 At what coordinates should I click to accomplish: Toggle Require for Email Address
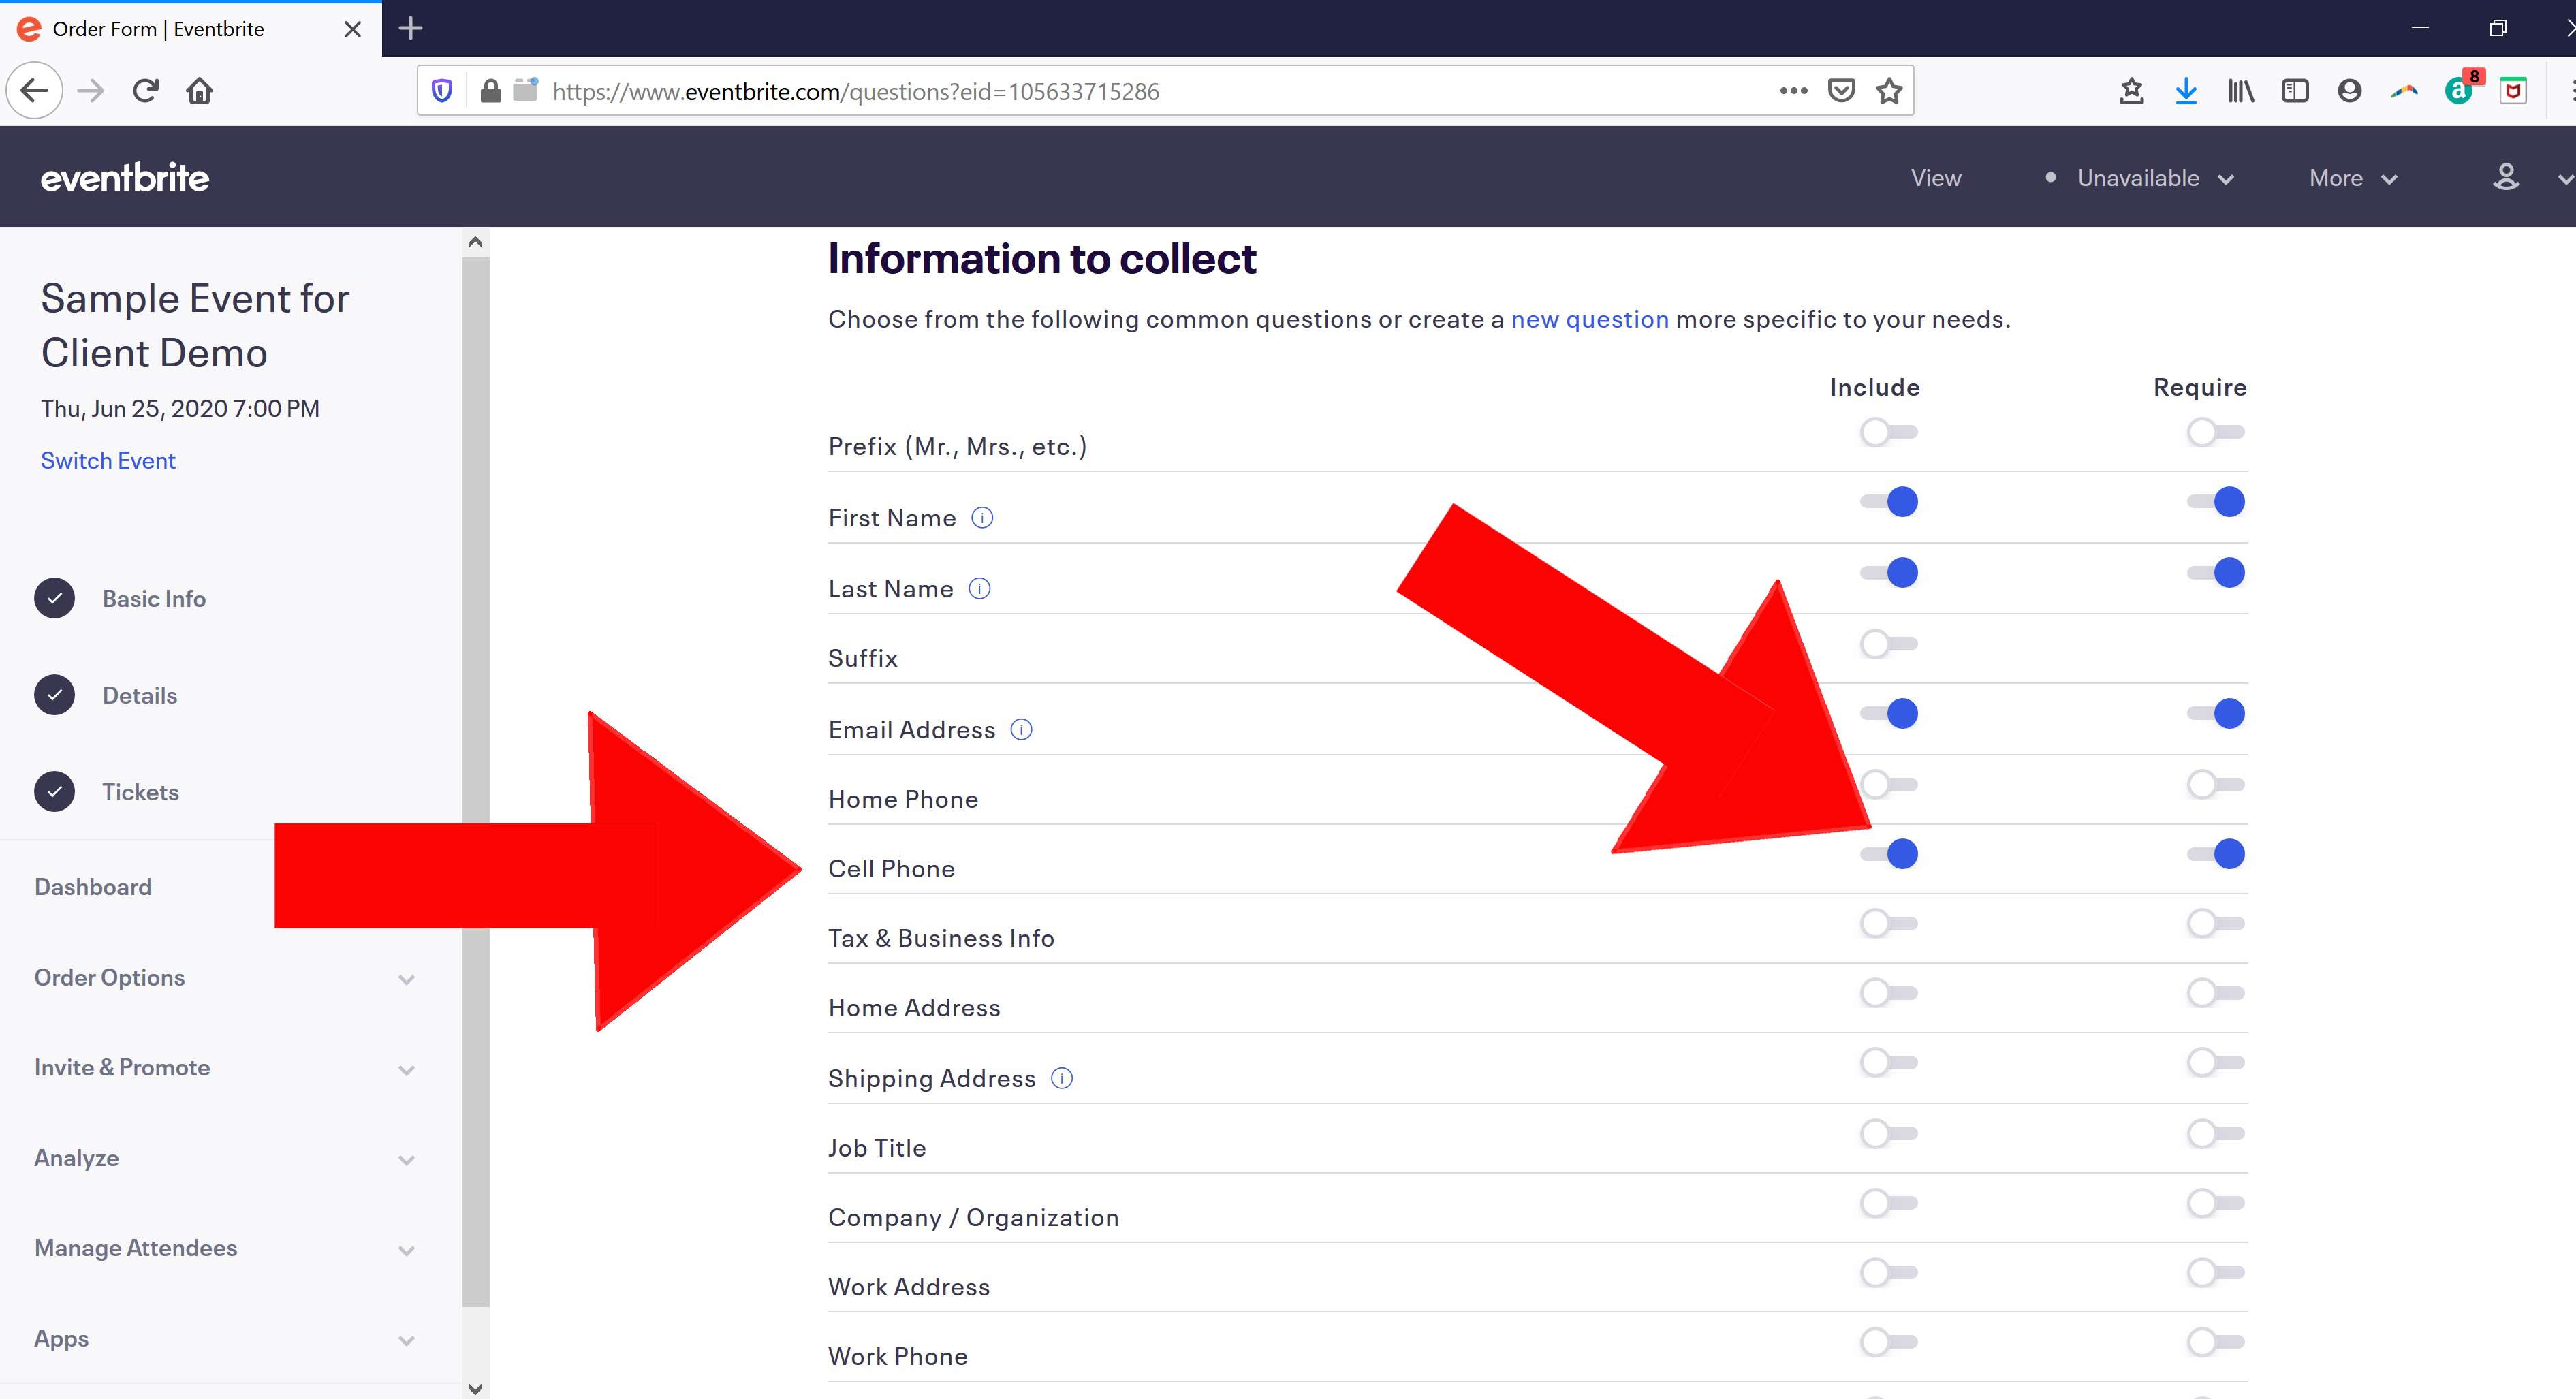2215,714
